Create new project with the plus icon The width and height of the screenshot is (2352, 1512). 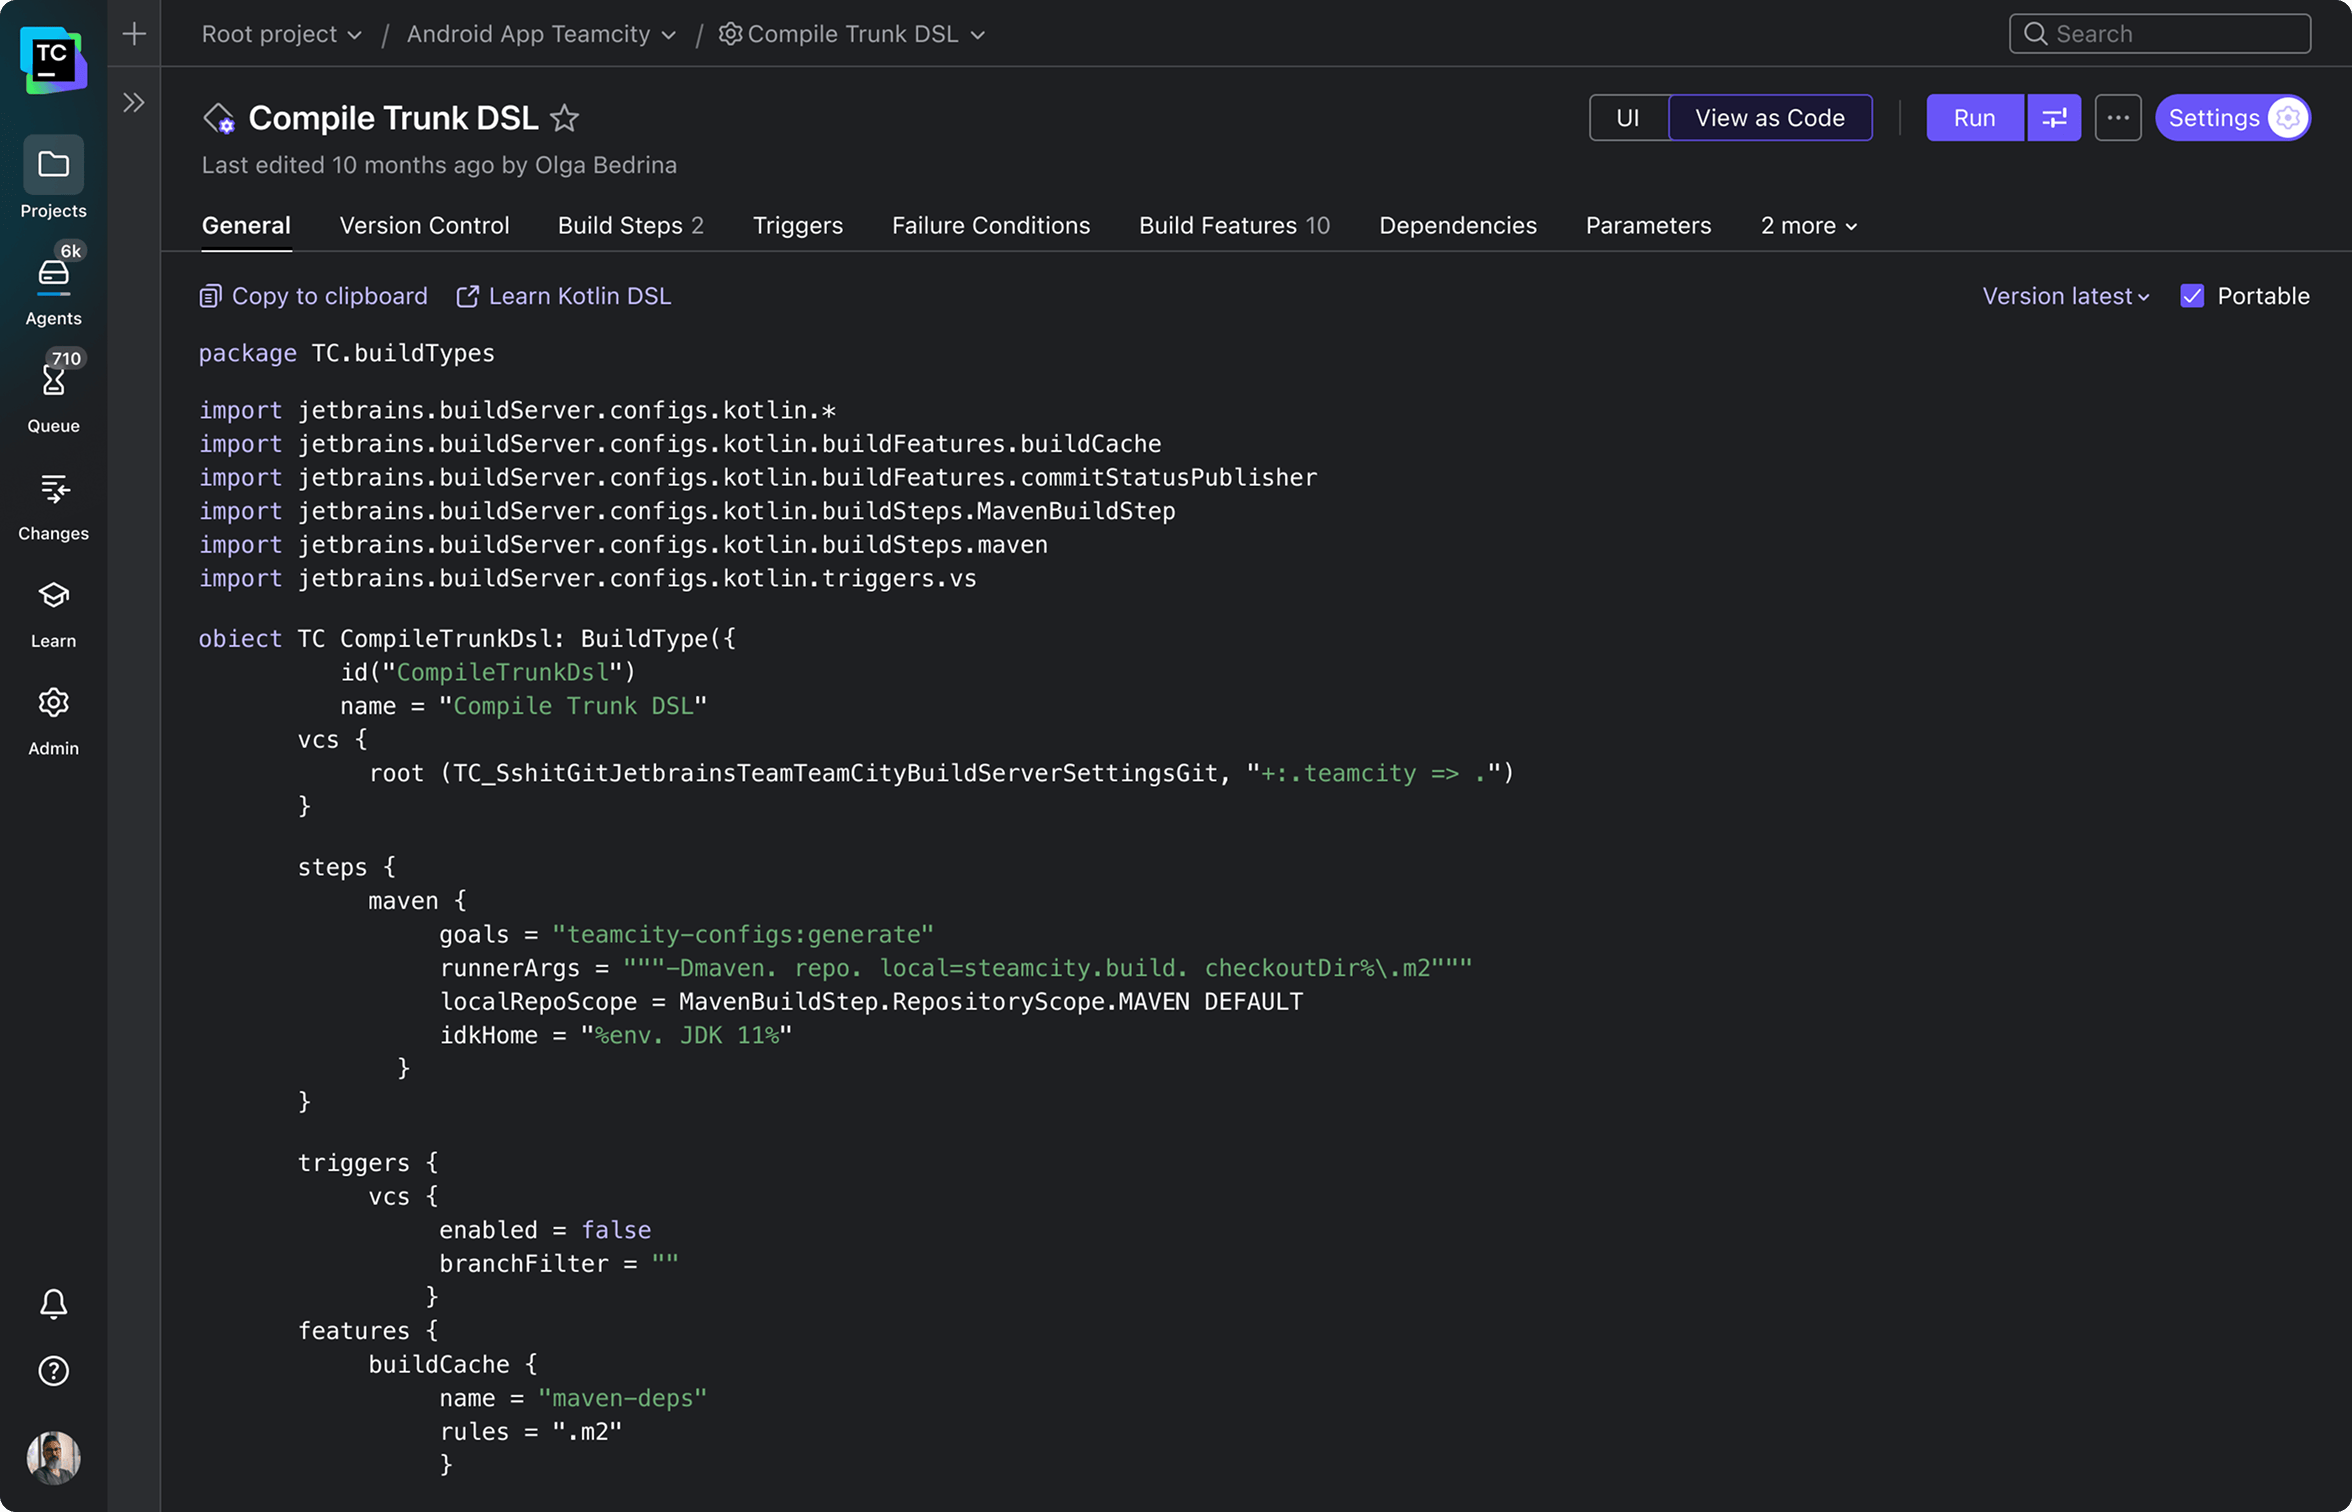click(x=132, y=33)
